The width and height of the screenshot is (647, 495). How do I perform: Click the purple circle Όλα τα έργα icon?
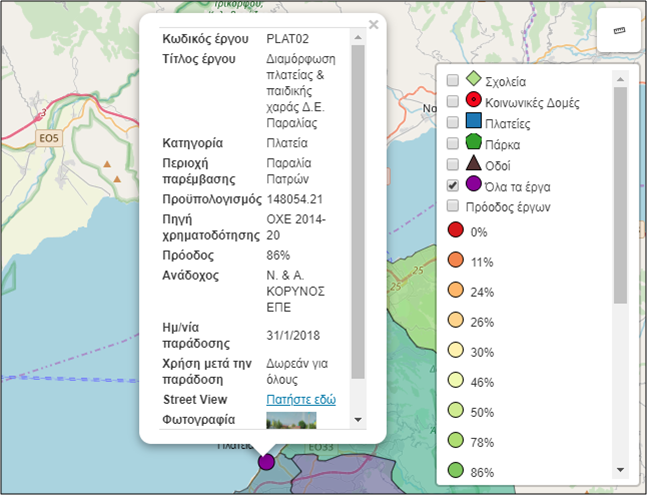pyautogui.click(x=474, y=185)
